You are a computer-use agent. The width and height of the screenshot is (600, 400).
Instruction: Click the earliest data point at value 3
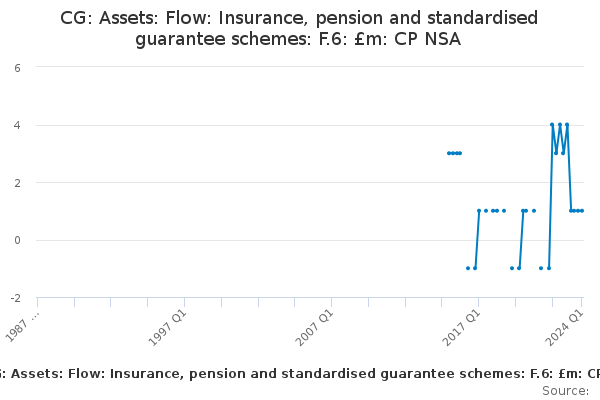pyautogui.click(x=448, y=153)
